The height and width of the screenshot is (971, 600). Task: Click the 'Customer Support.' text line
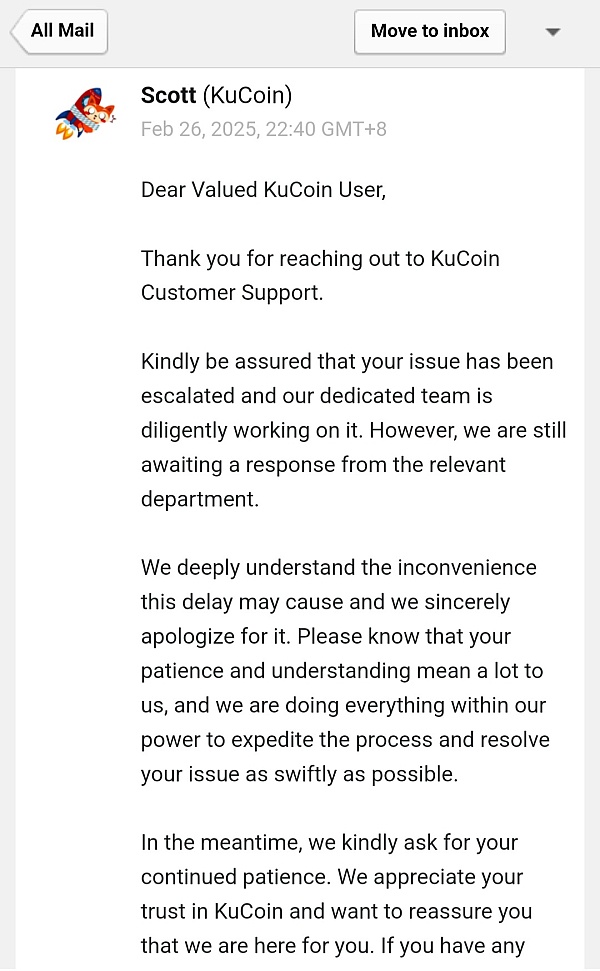point(232,293)
